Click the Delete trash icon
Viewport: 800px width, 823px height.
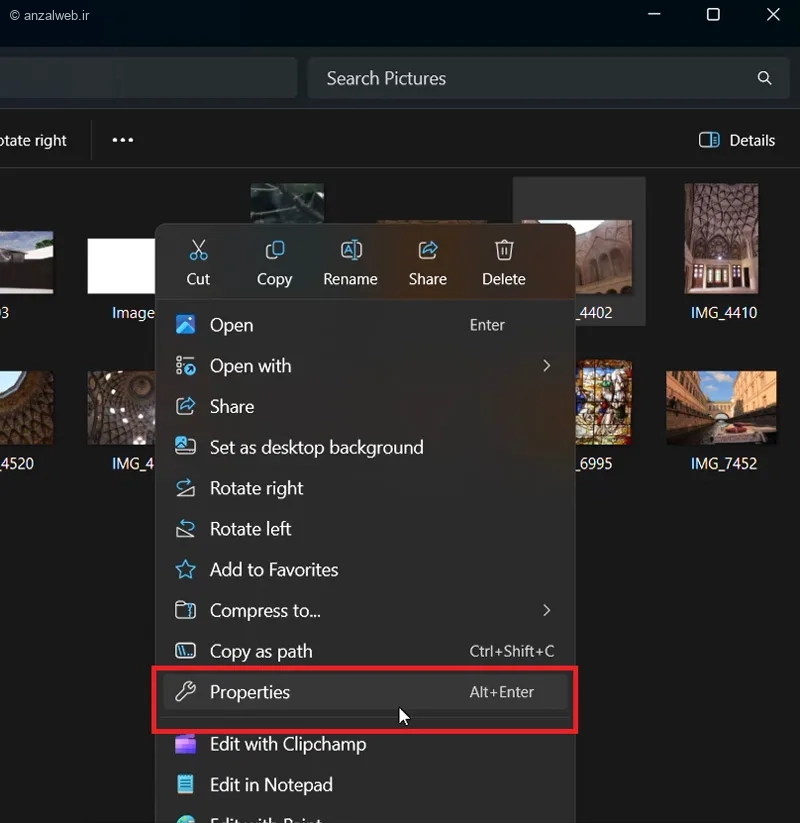click(x=504, y=250)
